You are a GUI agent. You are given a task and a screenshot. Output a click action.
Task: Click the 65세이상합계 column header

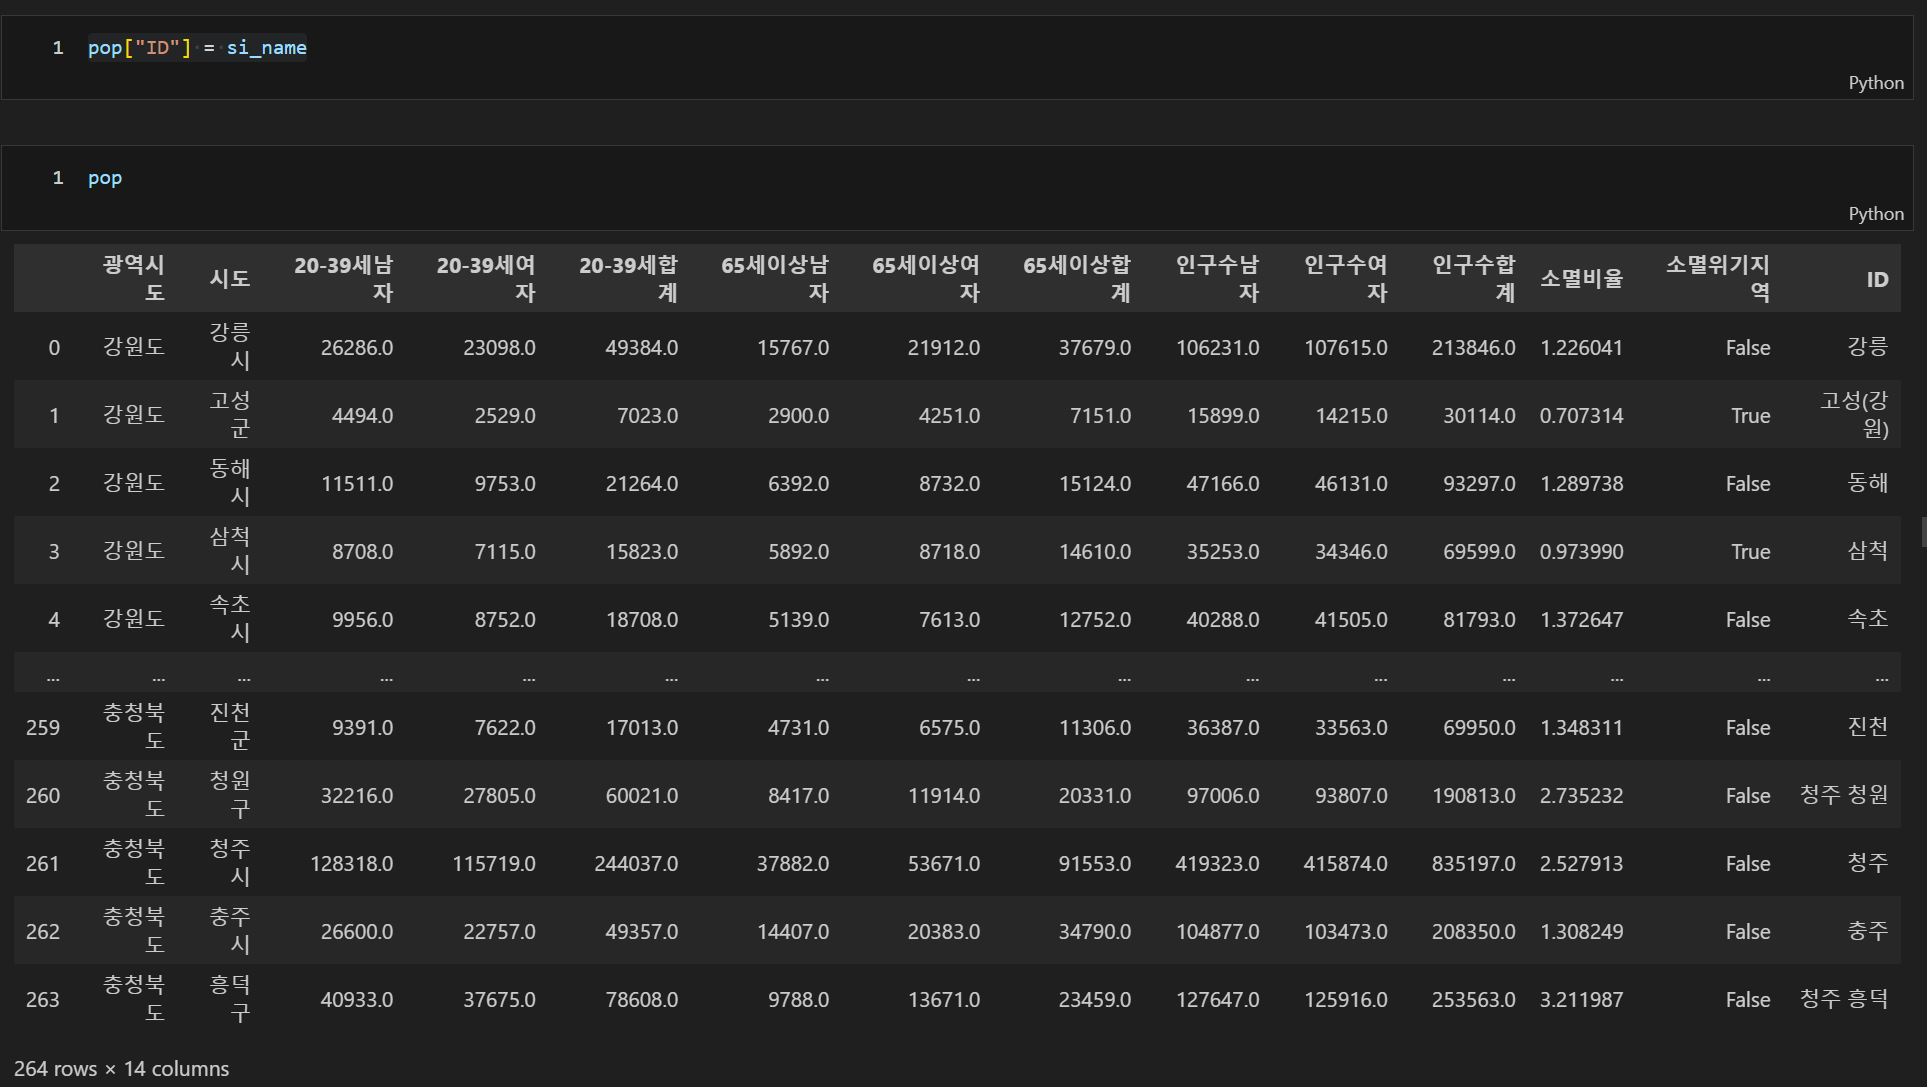click(x=1076, y=278)
